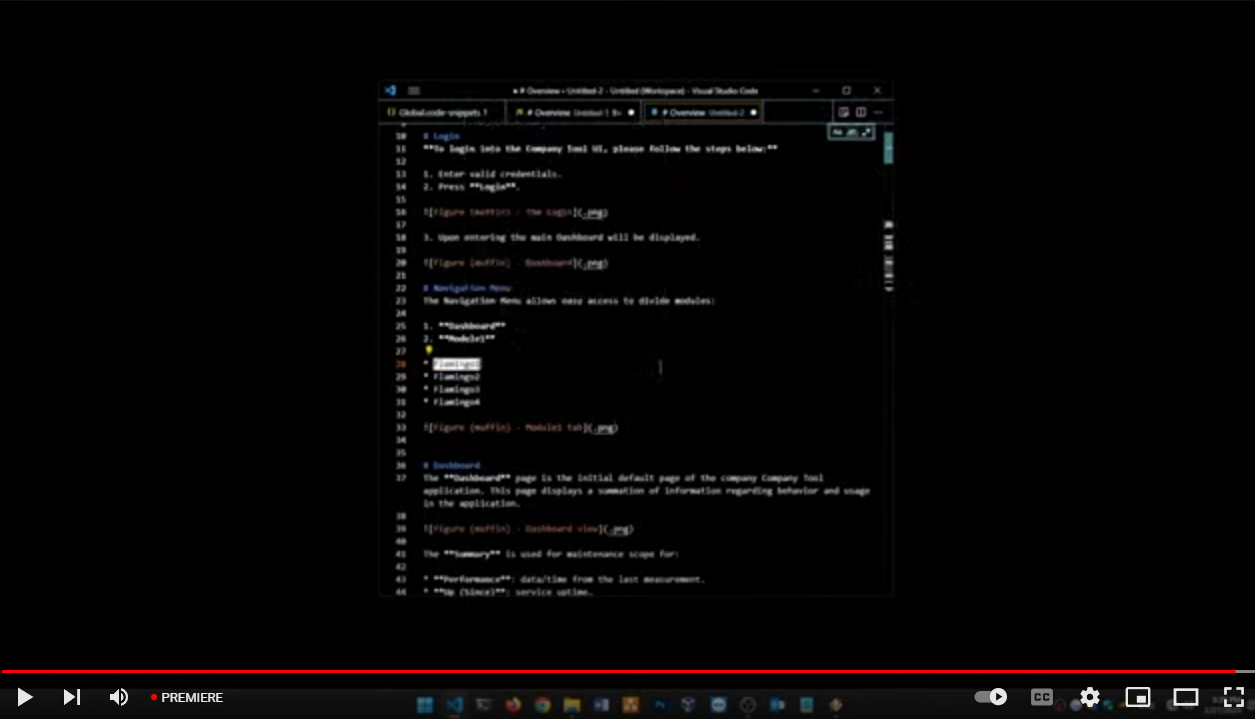Click the VS Code editor scrollbar thumb

point(888,147)
